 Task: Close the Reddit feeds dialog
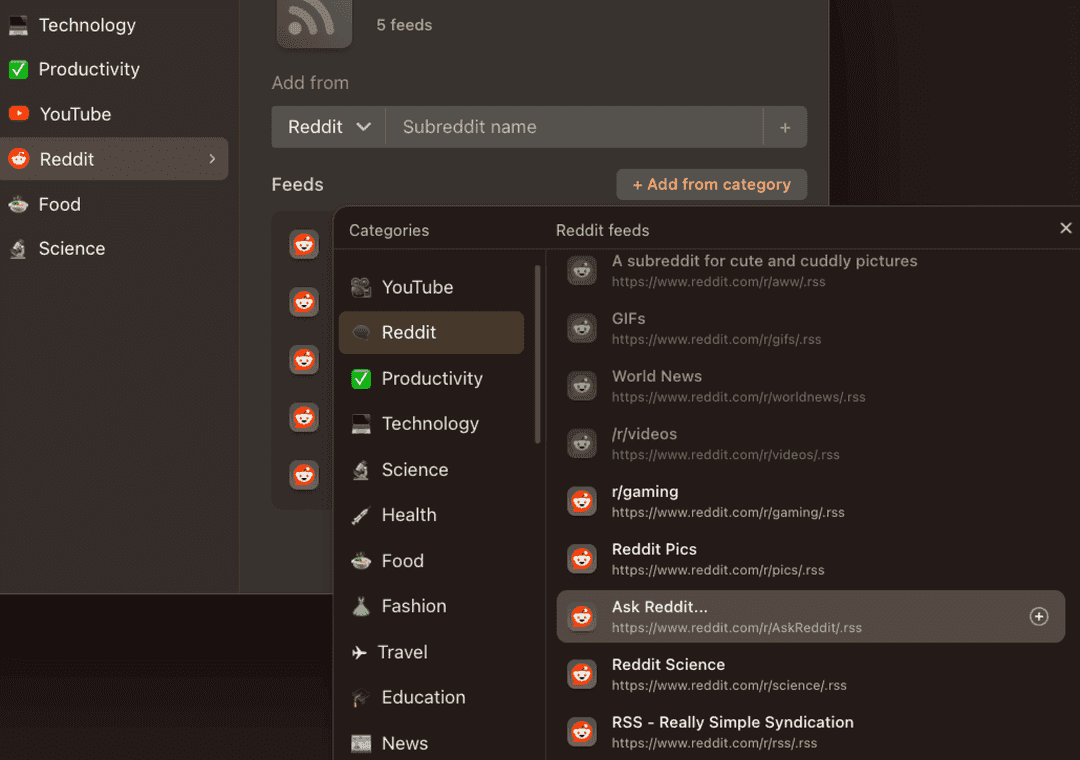coord(1065,228)
